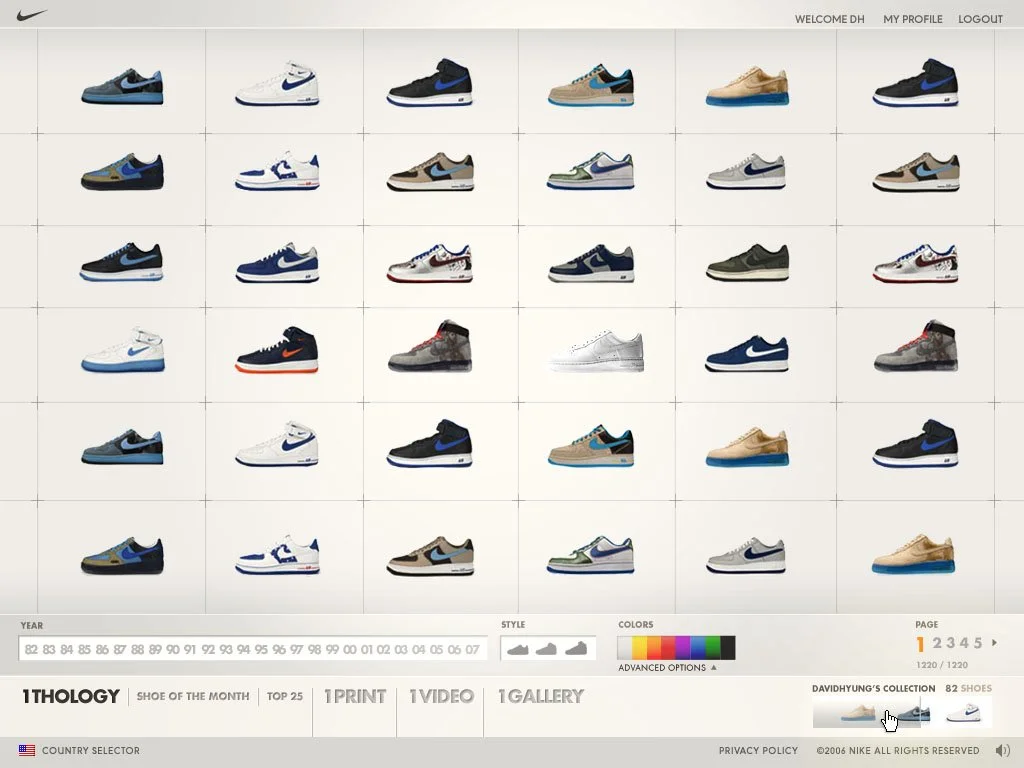Viewport: 1024px width, 768px height.
Task: Open white high-top with light blue sole
Action: [123, 349]
